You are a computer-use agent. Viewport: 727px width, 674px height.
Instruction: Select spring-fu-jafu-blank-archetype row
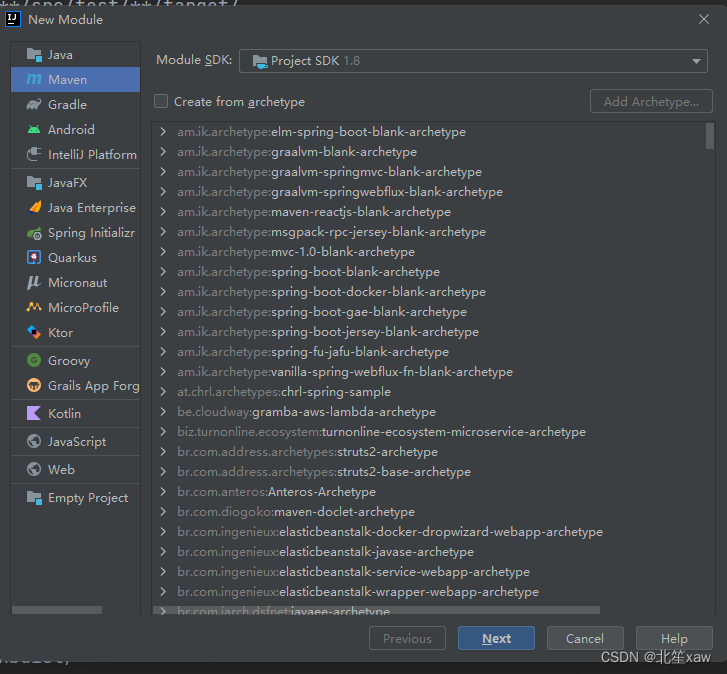click(433, 351)
